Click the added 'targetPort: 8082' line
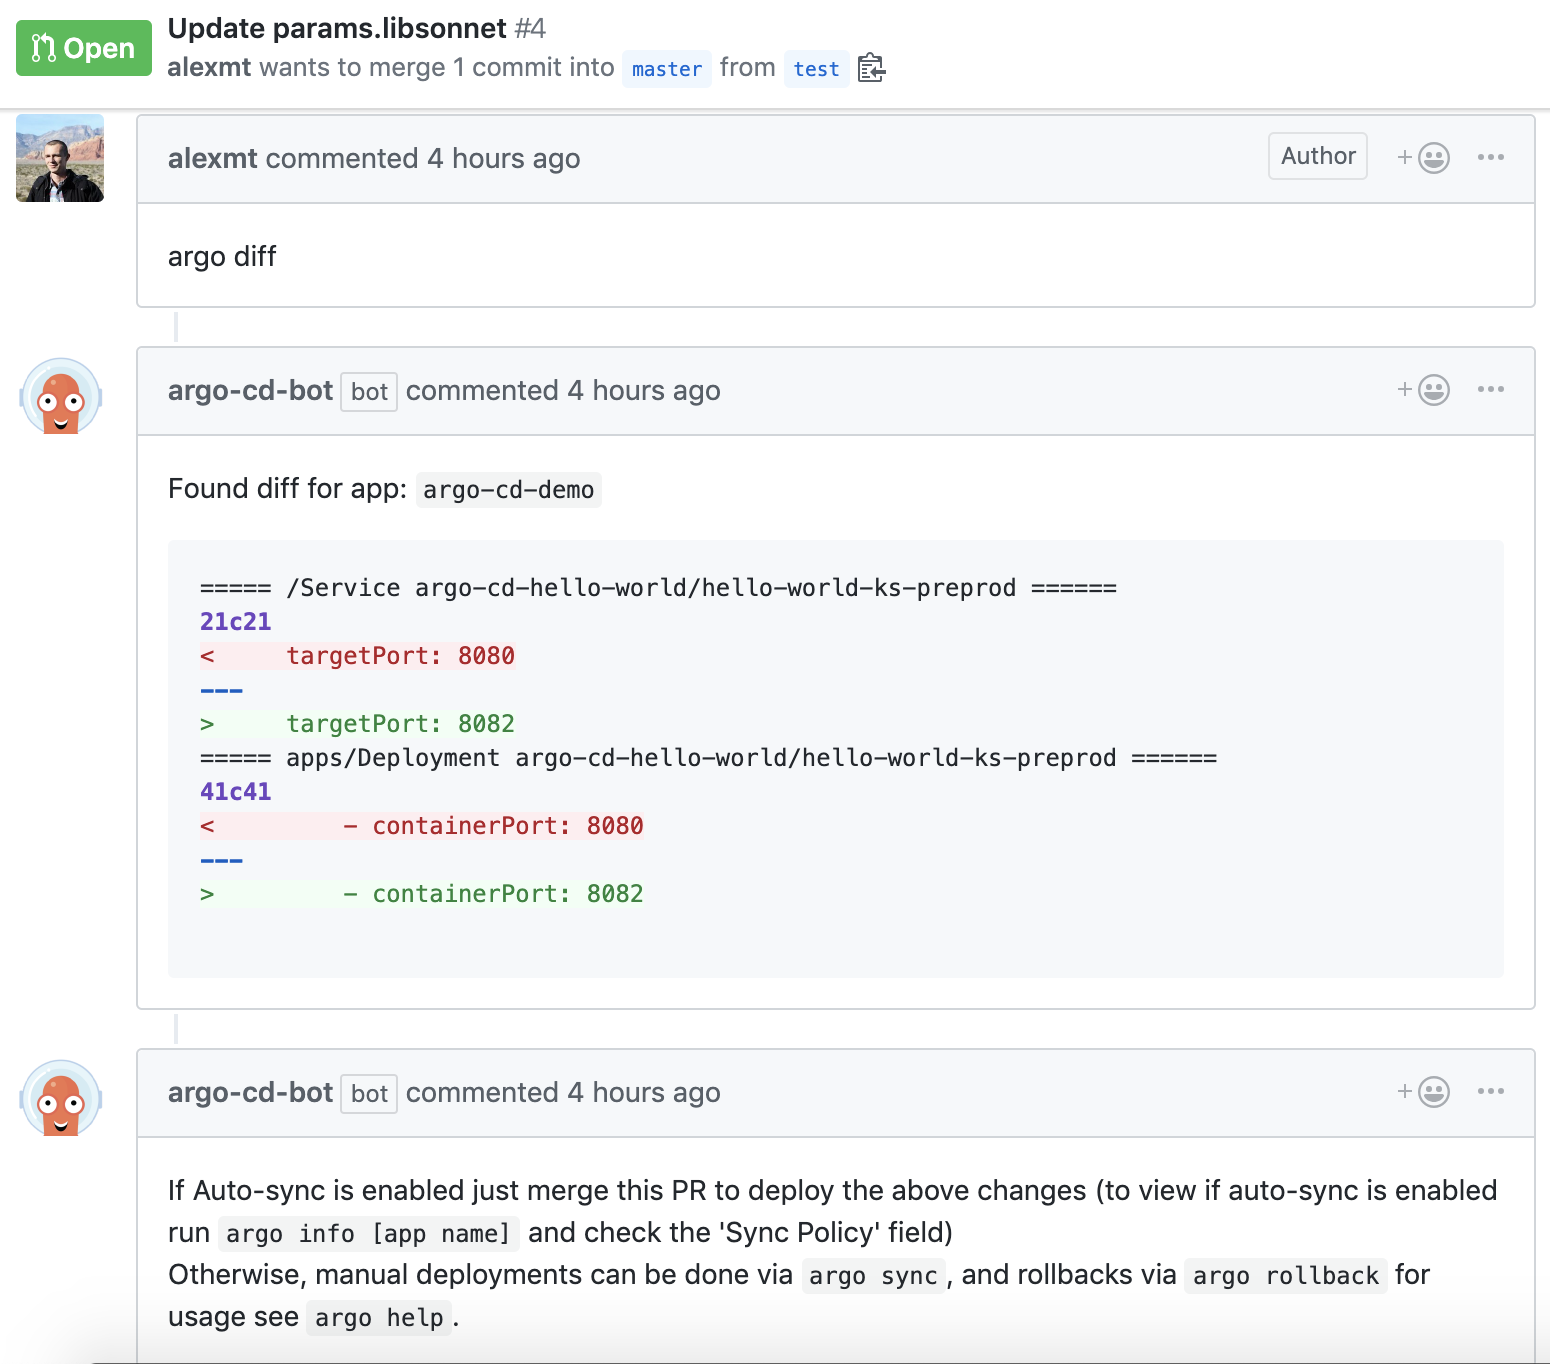This screenshot has width=1550, height=1364. (358, 724)
